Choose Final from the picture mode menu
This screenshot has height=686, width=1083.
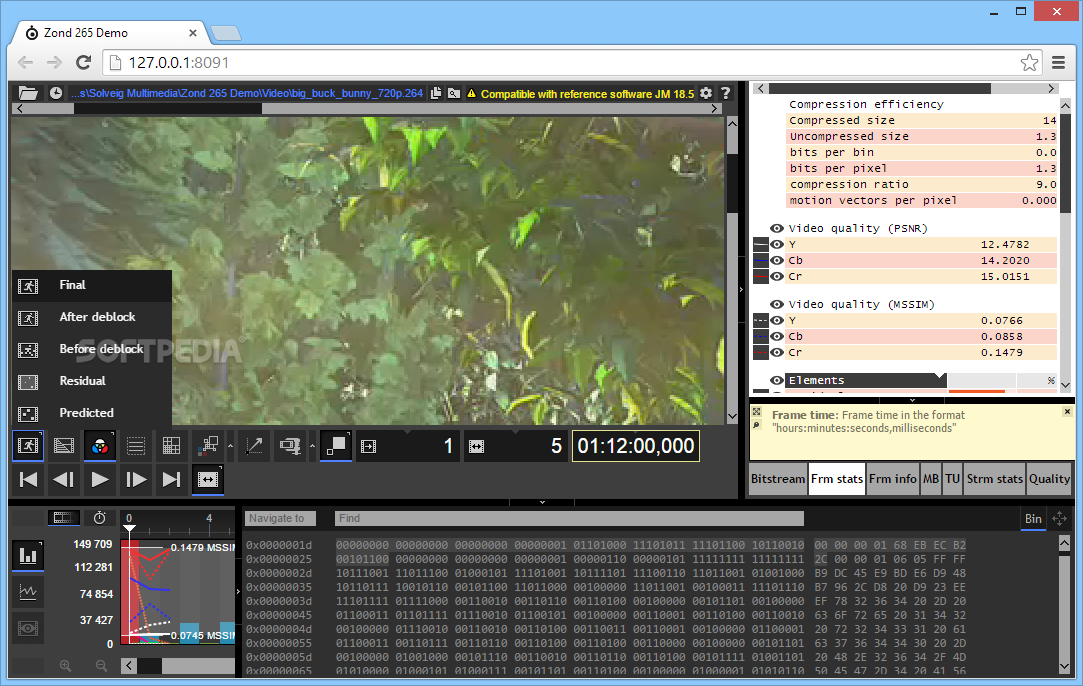coord(92,285)
